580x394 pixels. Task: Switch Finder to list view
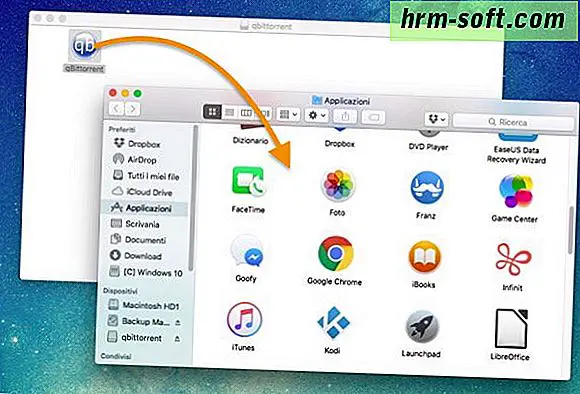(x=230, y=112)
